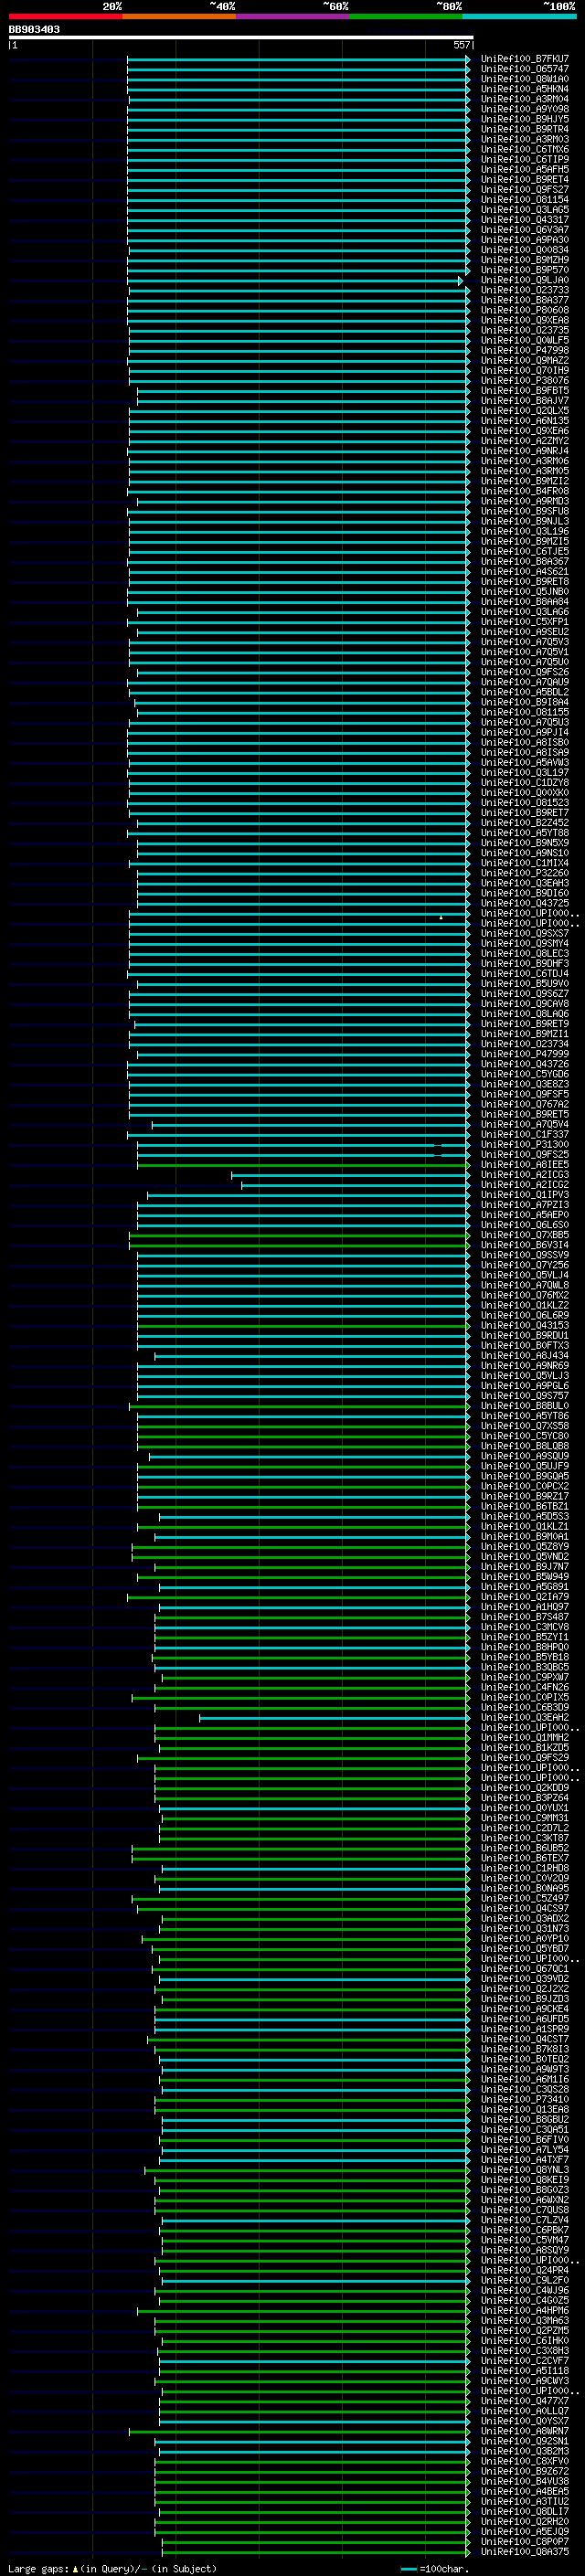Select UniRef100_A8WRN7 label
Image resolution: width=585 pixels, height=2576 pixels.
[524, 2431]
